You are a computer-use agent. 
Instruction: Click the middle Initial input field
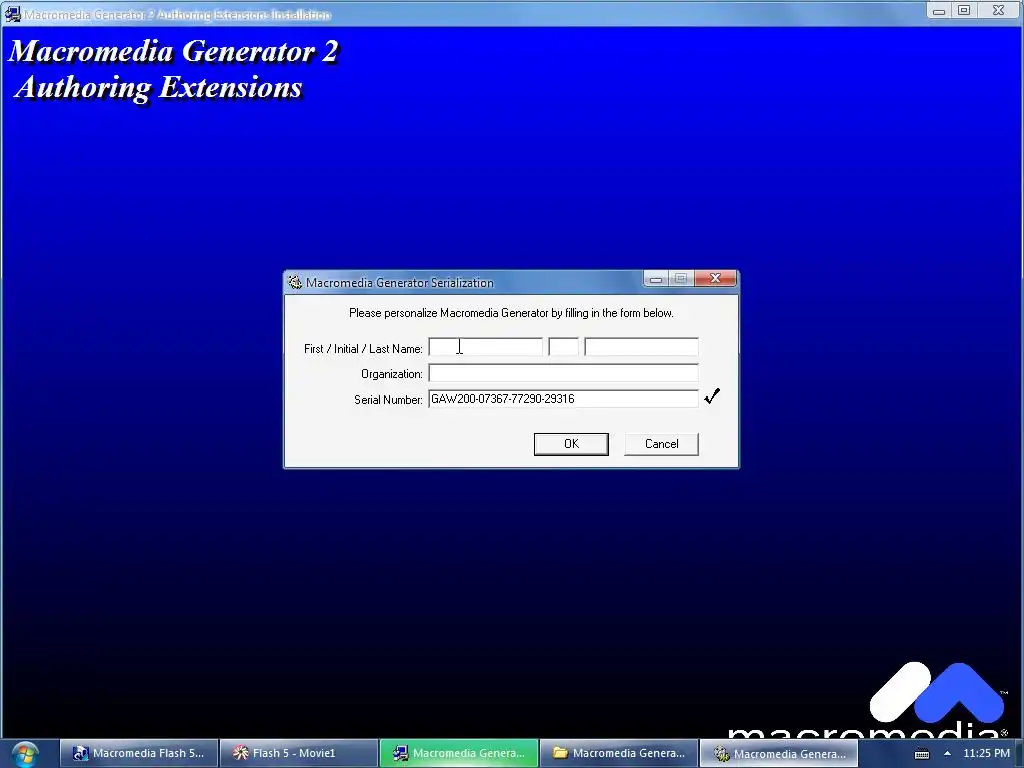tap(564, 347)
